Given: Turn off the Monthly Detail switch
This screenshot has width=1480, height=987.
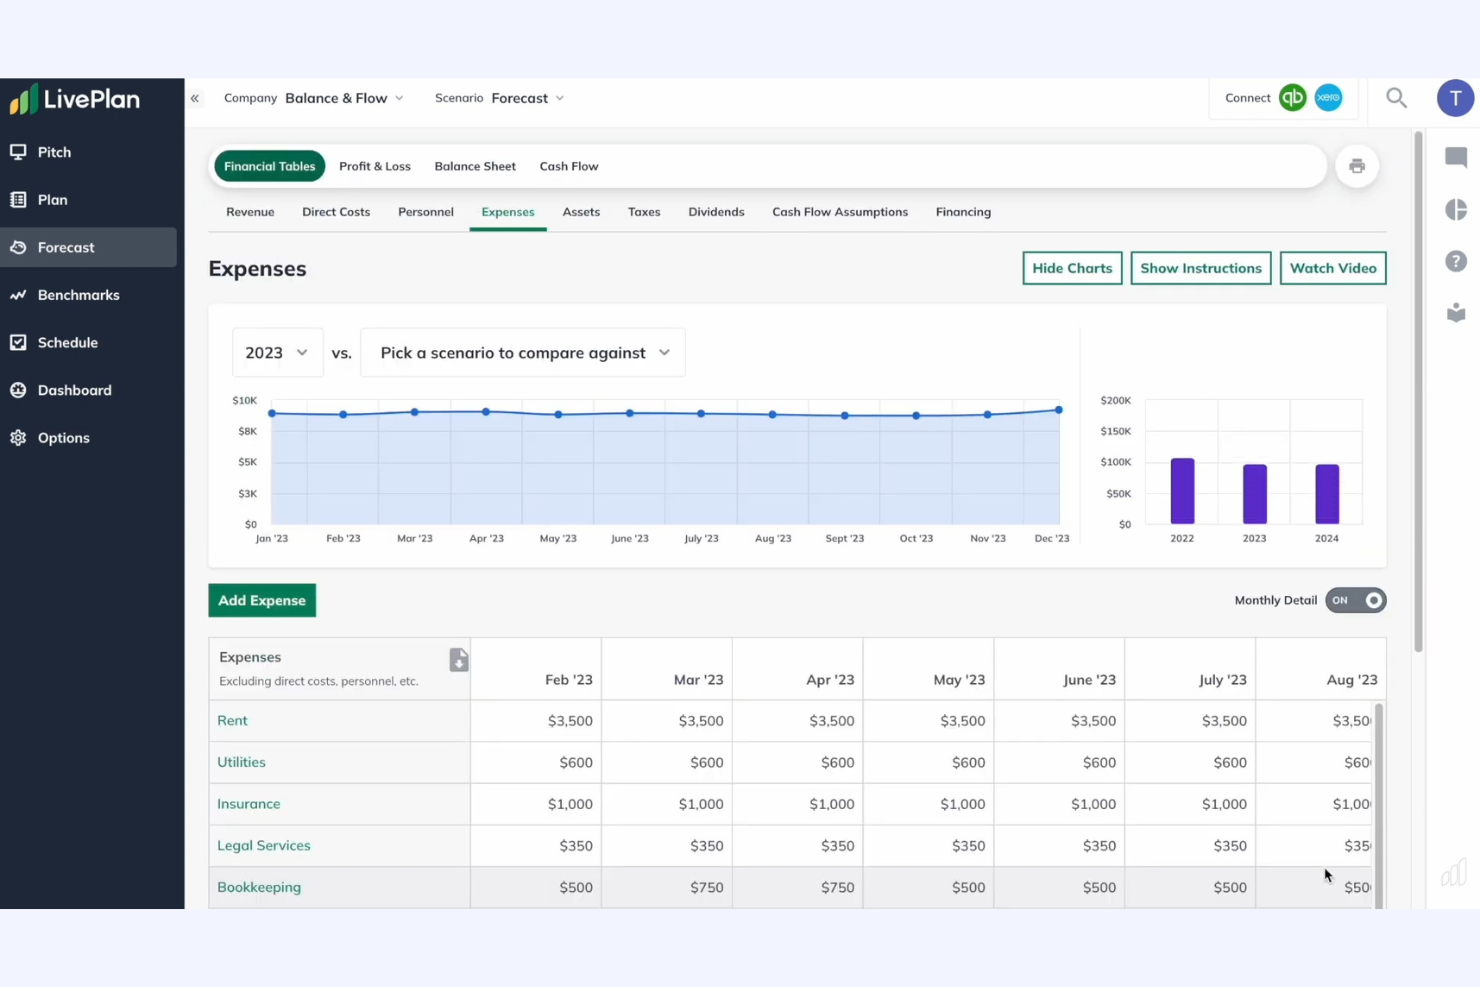Looking at the screenshot, I should [1355, 600].
